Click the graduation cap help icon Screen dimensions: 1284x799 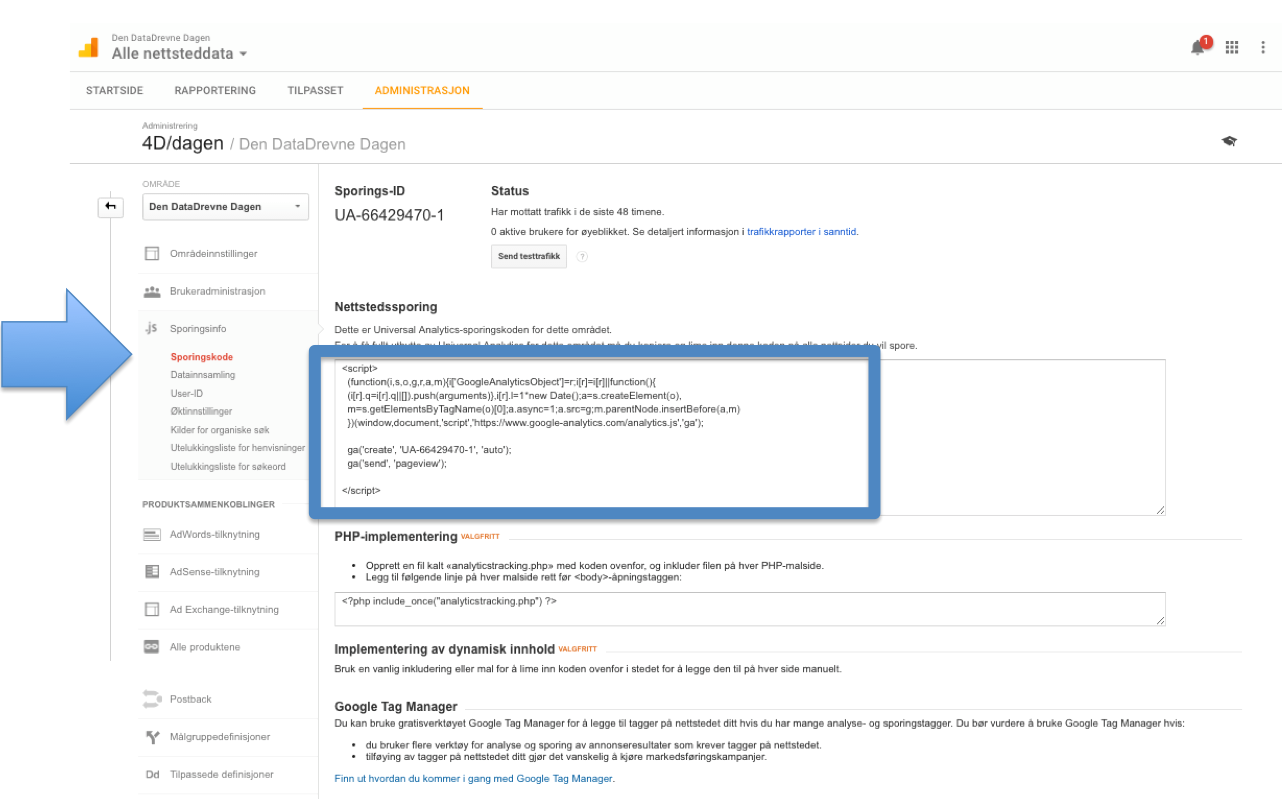tap(1229, 141)
